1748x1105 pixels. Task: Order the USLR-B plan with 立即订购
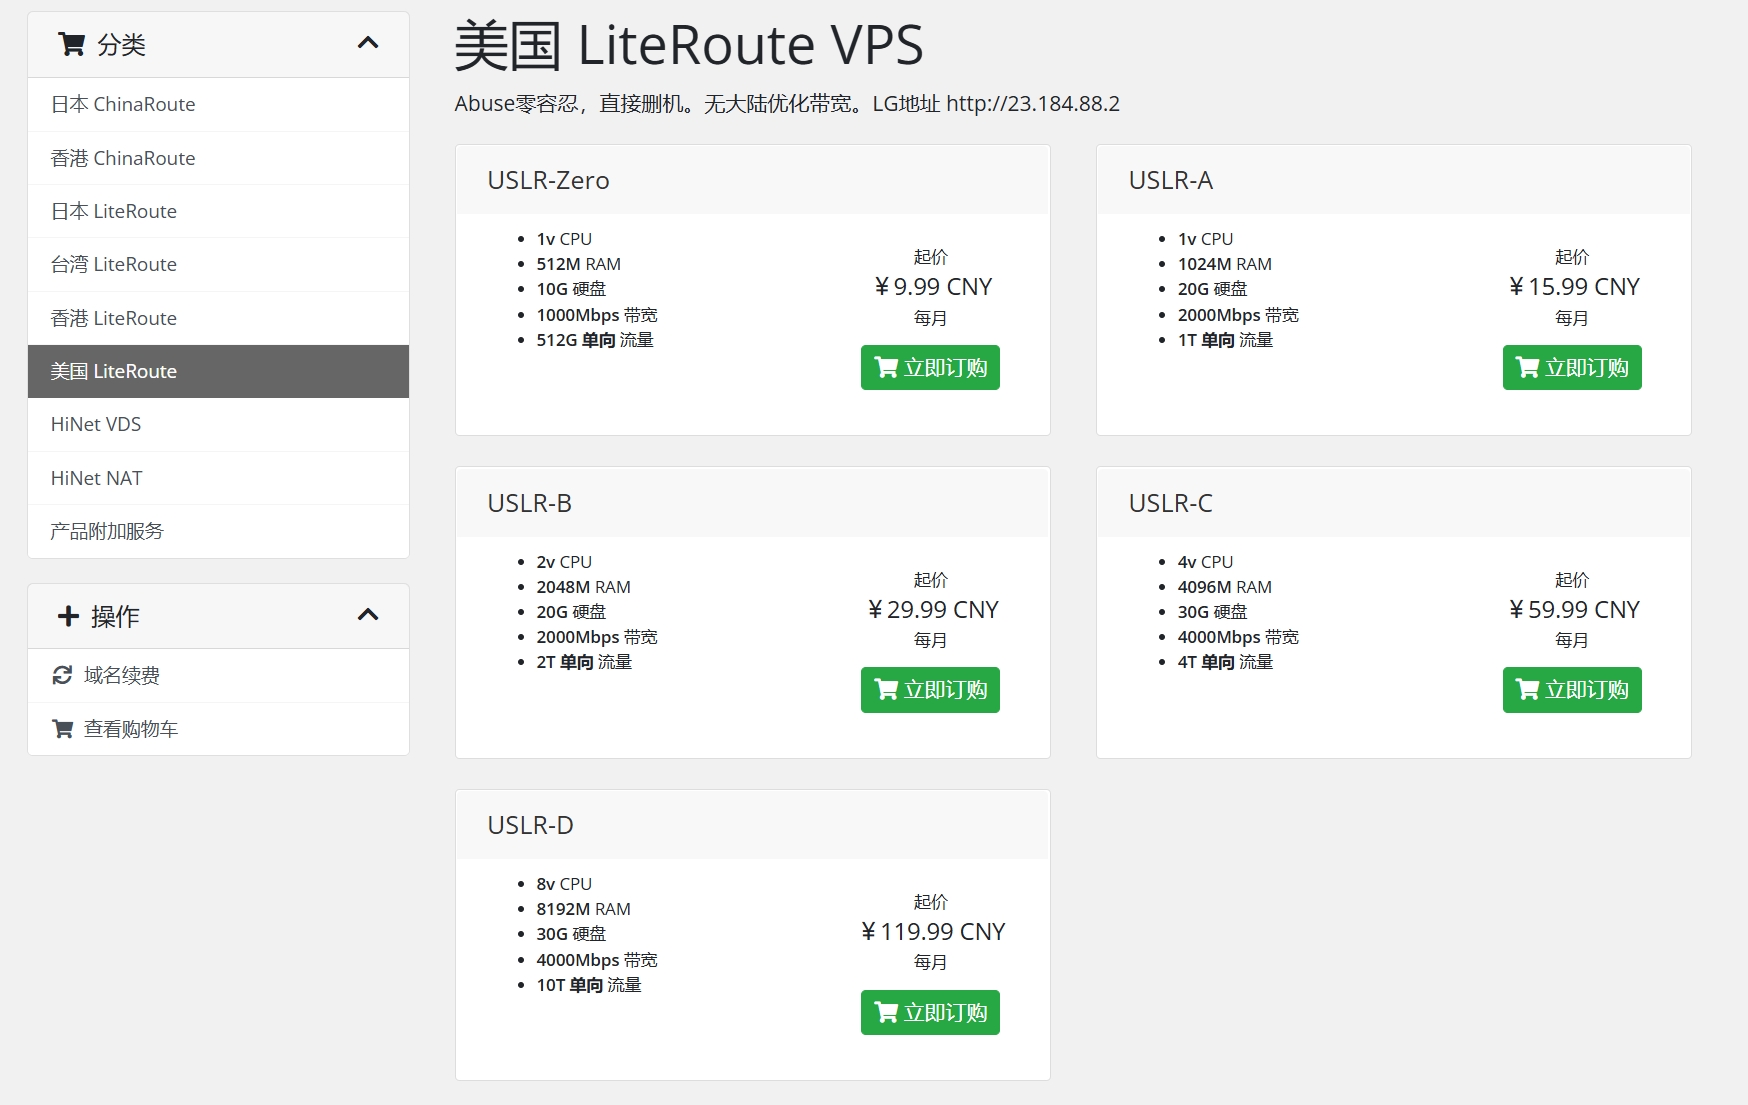point(930,690)
